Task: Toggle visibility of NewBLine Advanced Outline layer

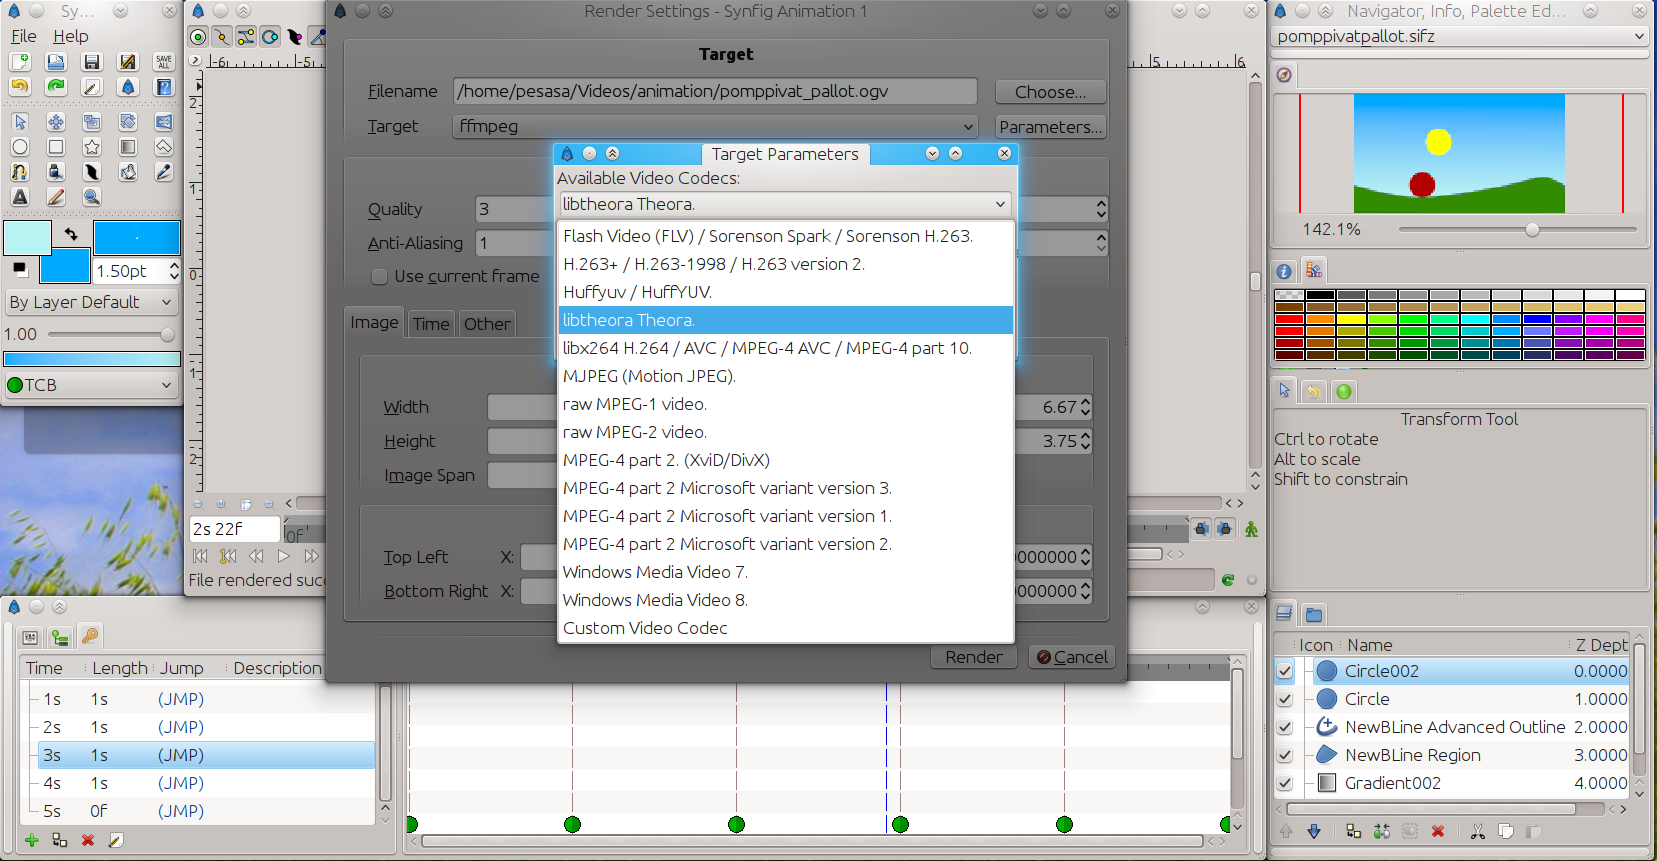Action: pos(1285,727)
